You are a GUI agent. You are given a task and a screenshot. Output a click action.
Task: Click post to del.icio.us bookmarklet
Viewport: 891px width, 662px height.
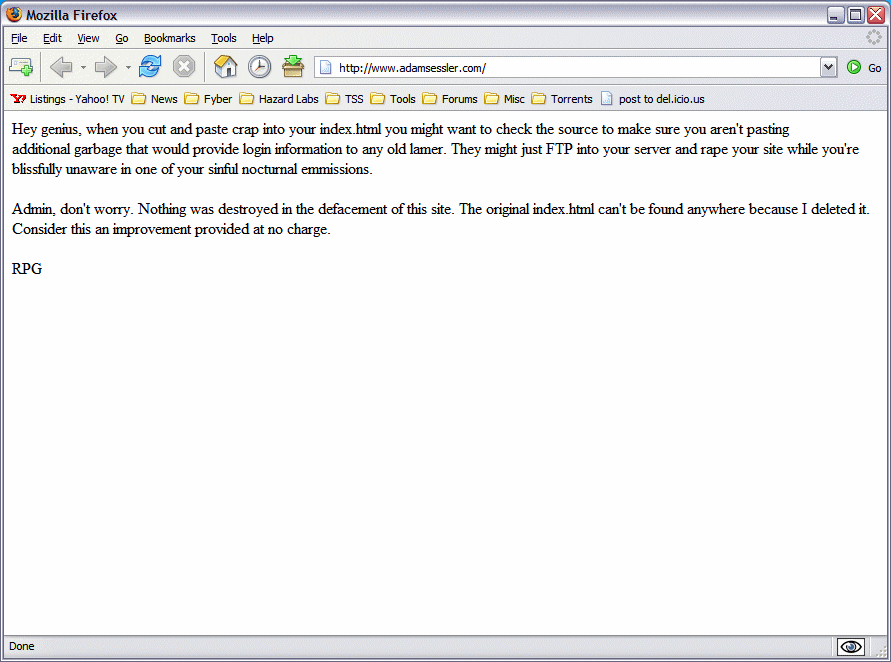click(652, 99)
